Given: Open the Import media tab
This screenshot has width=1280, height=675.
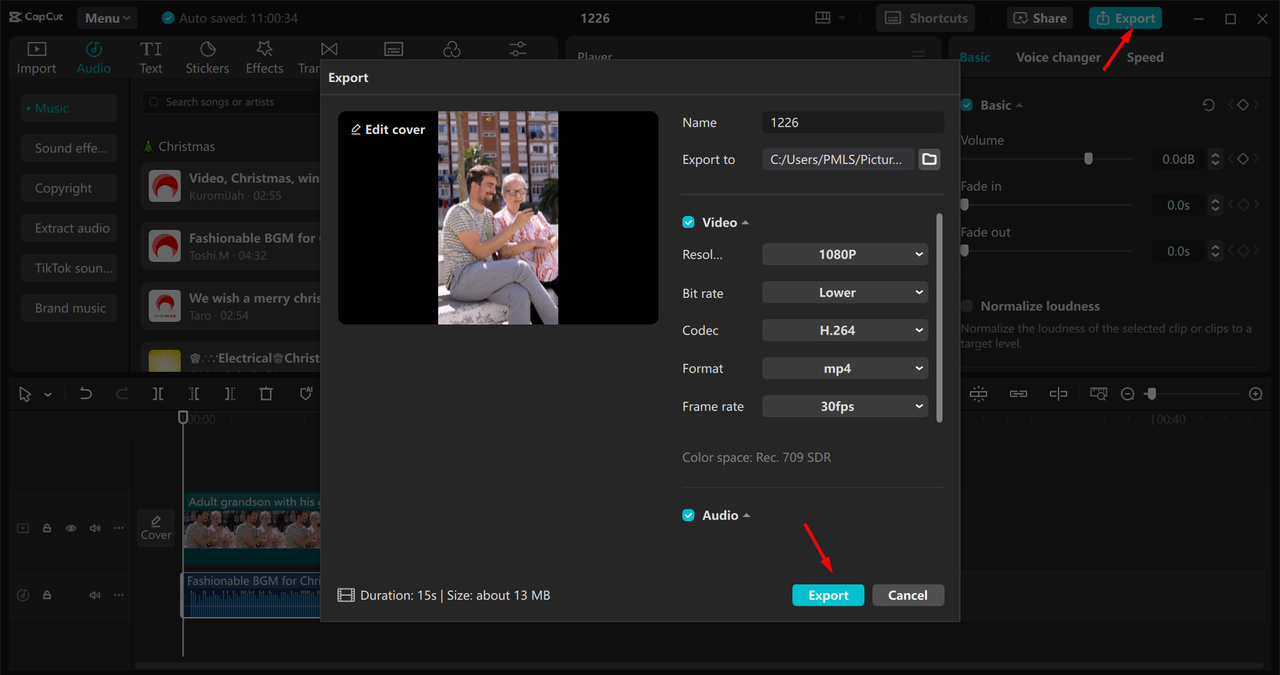Looking at the screenshot, I should click(x=36, y=57).
